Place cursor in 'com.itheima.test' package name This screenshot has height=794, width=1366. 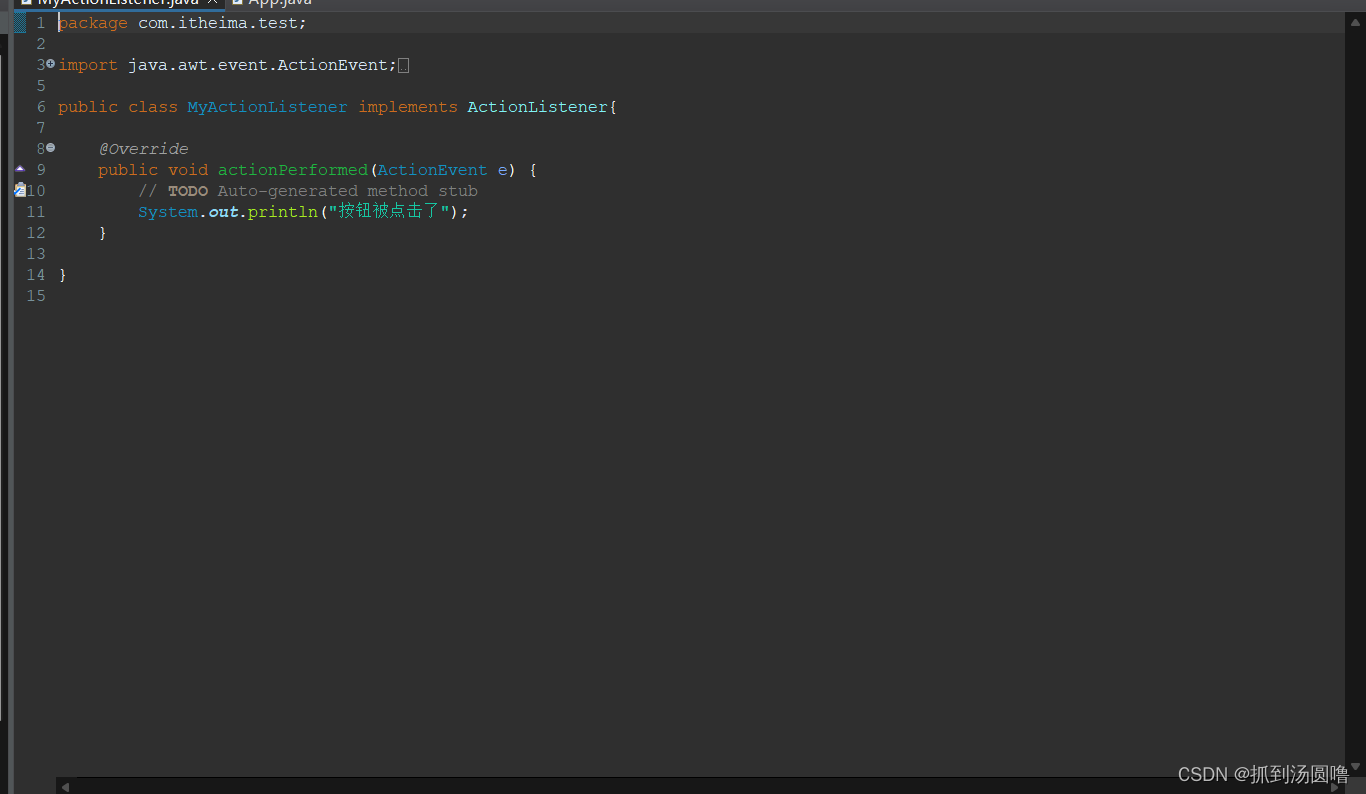click(217, 23)
